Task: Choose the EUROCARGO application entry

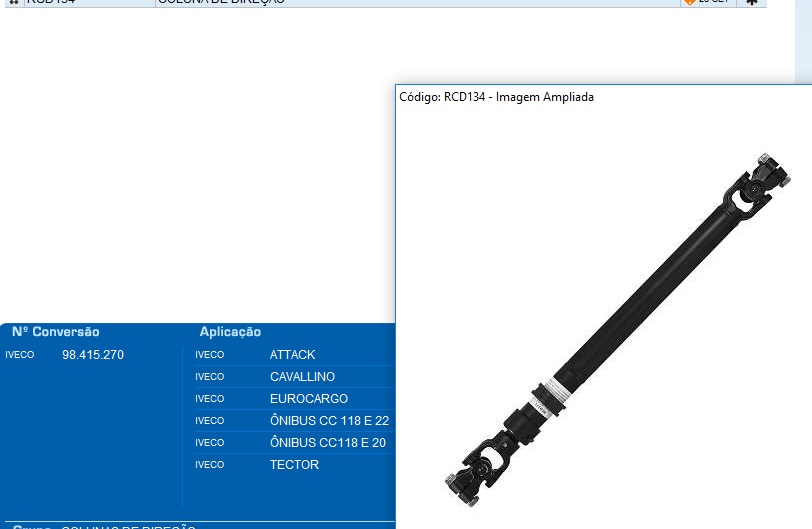Action: [x=308, y=399]
